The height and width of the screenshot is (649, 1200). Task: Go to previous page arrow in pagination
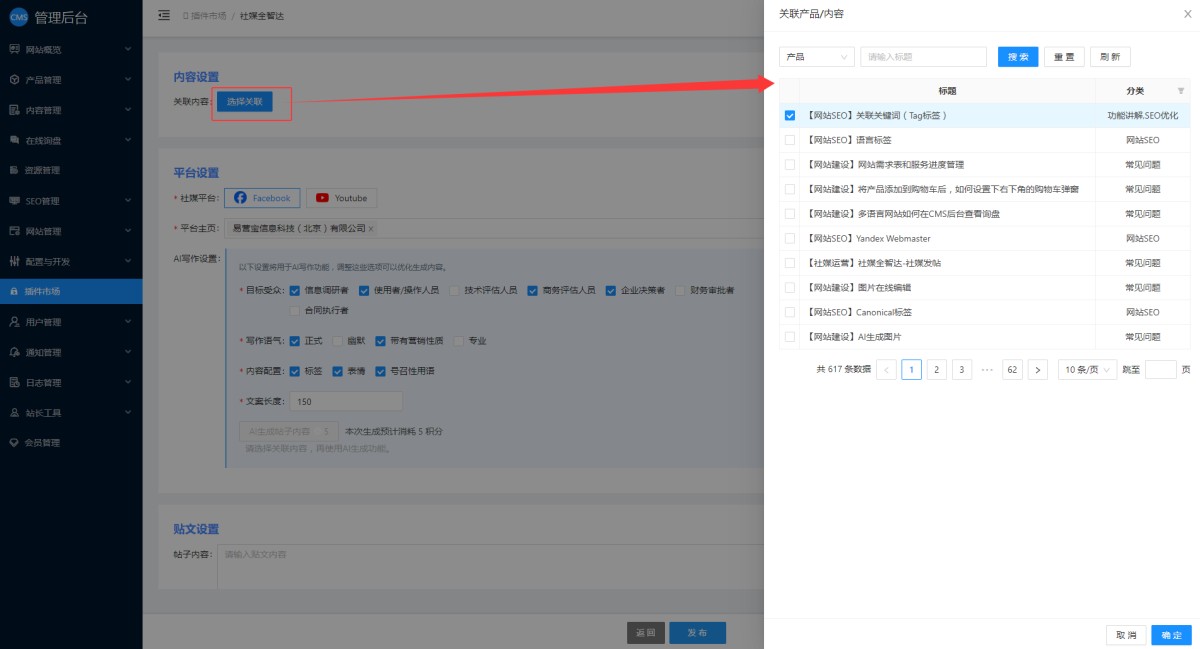pos(886,369)
